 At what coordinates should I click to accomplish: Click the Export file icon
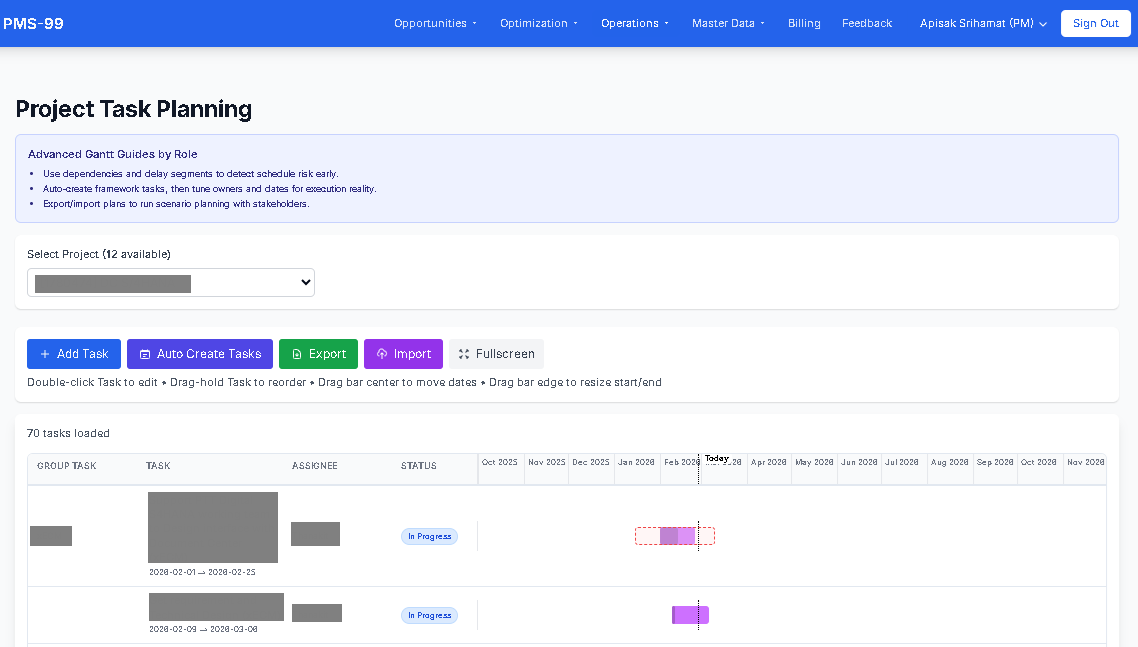click(x=297, y=354)
